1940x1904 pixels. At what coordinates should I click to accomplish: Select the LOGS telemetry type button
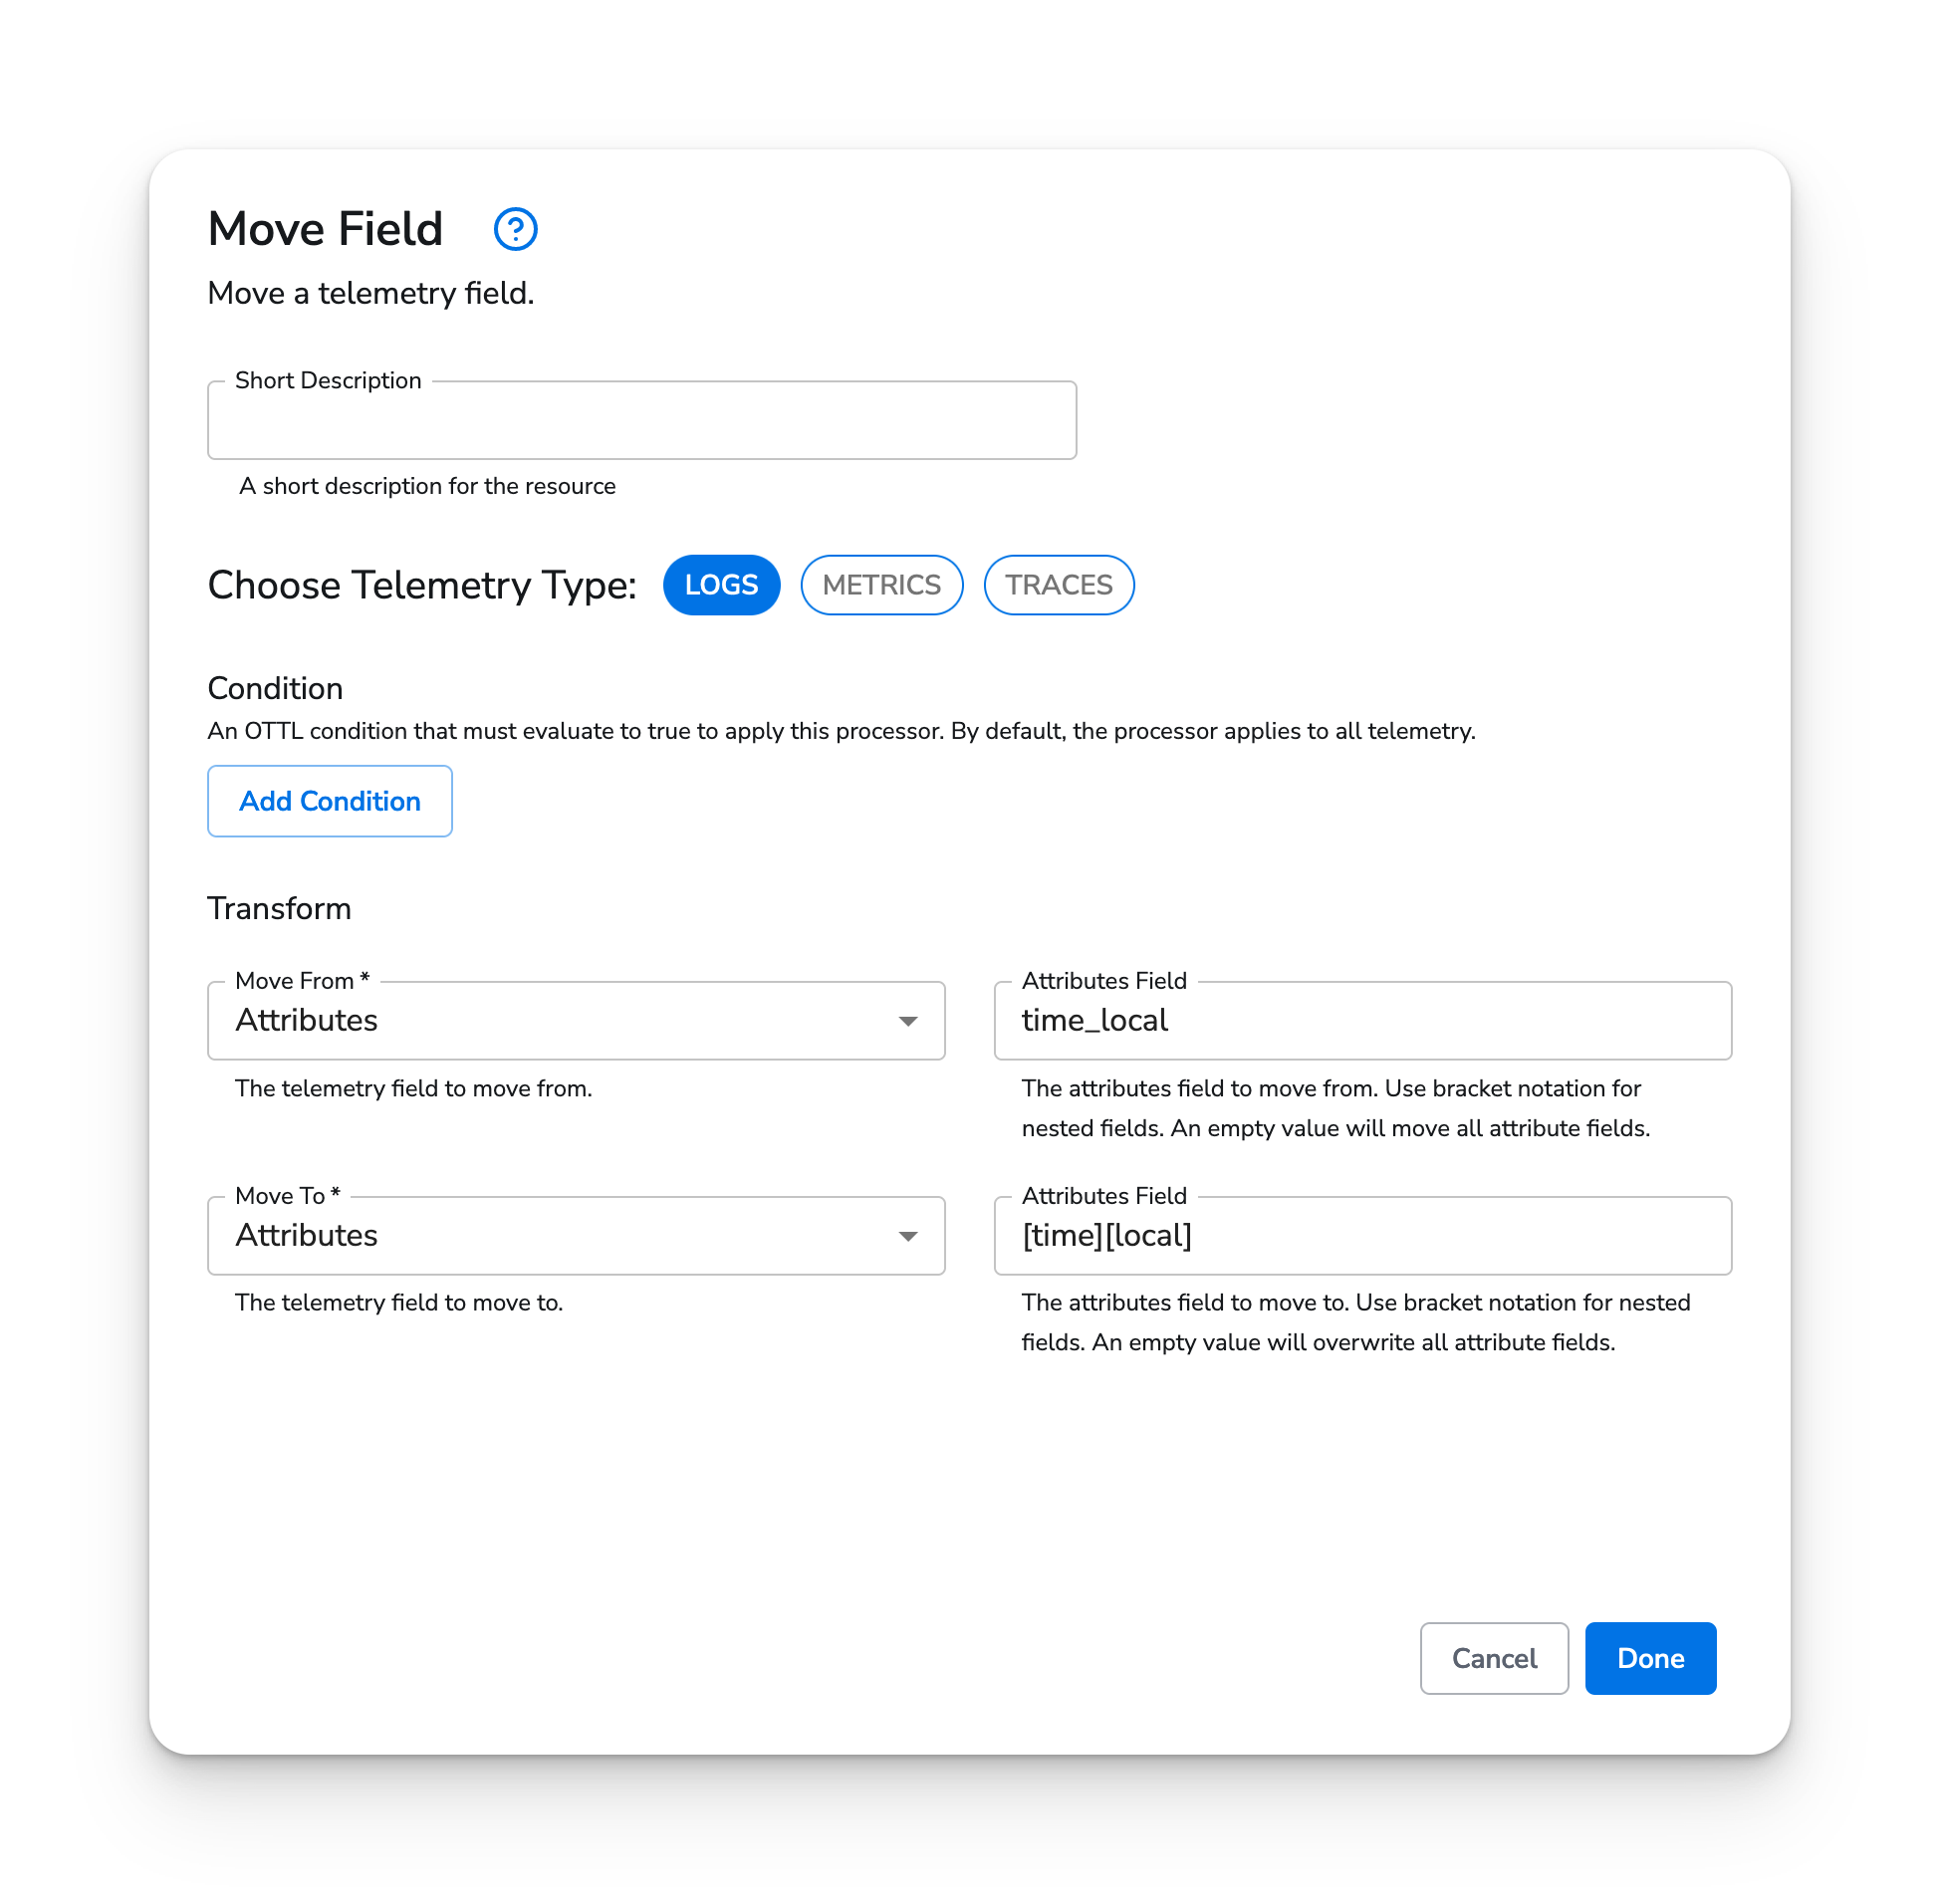722,585
